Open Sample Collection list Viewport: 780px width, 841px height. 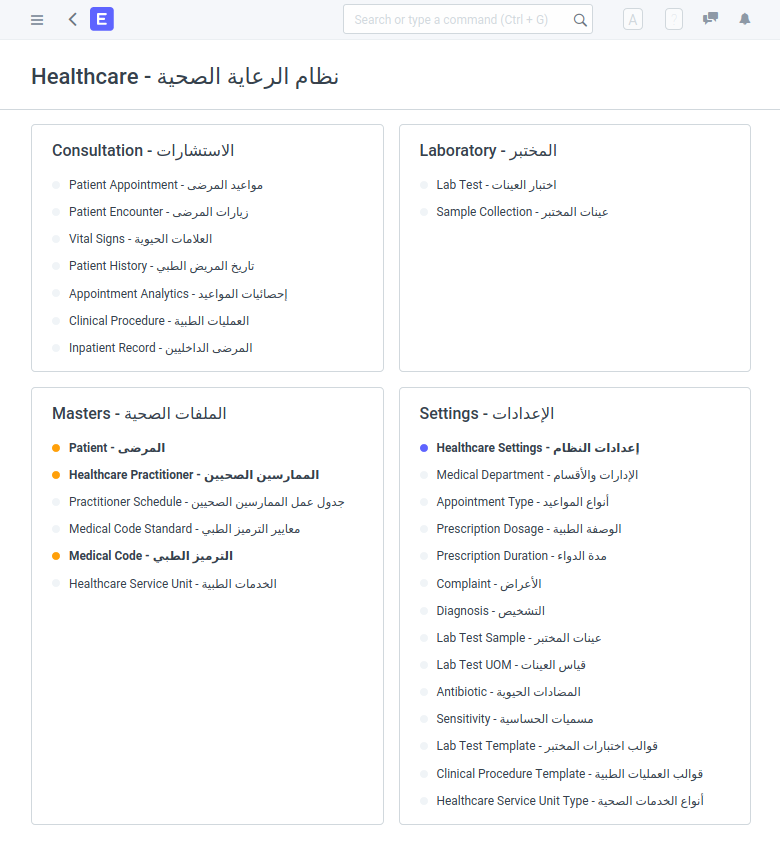[x=523, y=212]
